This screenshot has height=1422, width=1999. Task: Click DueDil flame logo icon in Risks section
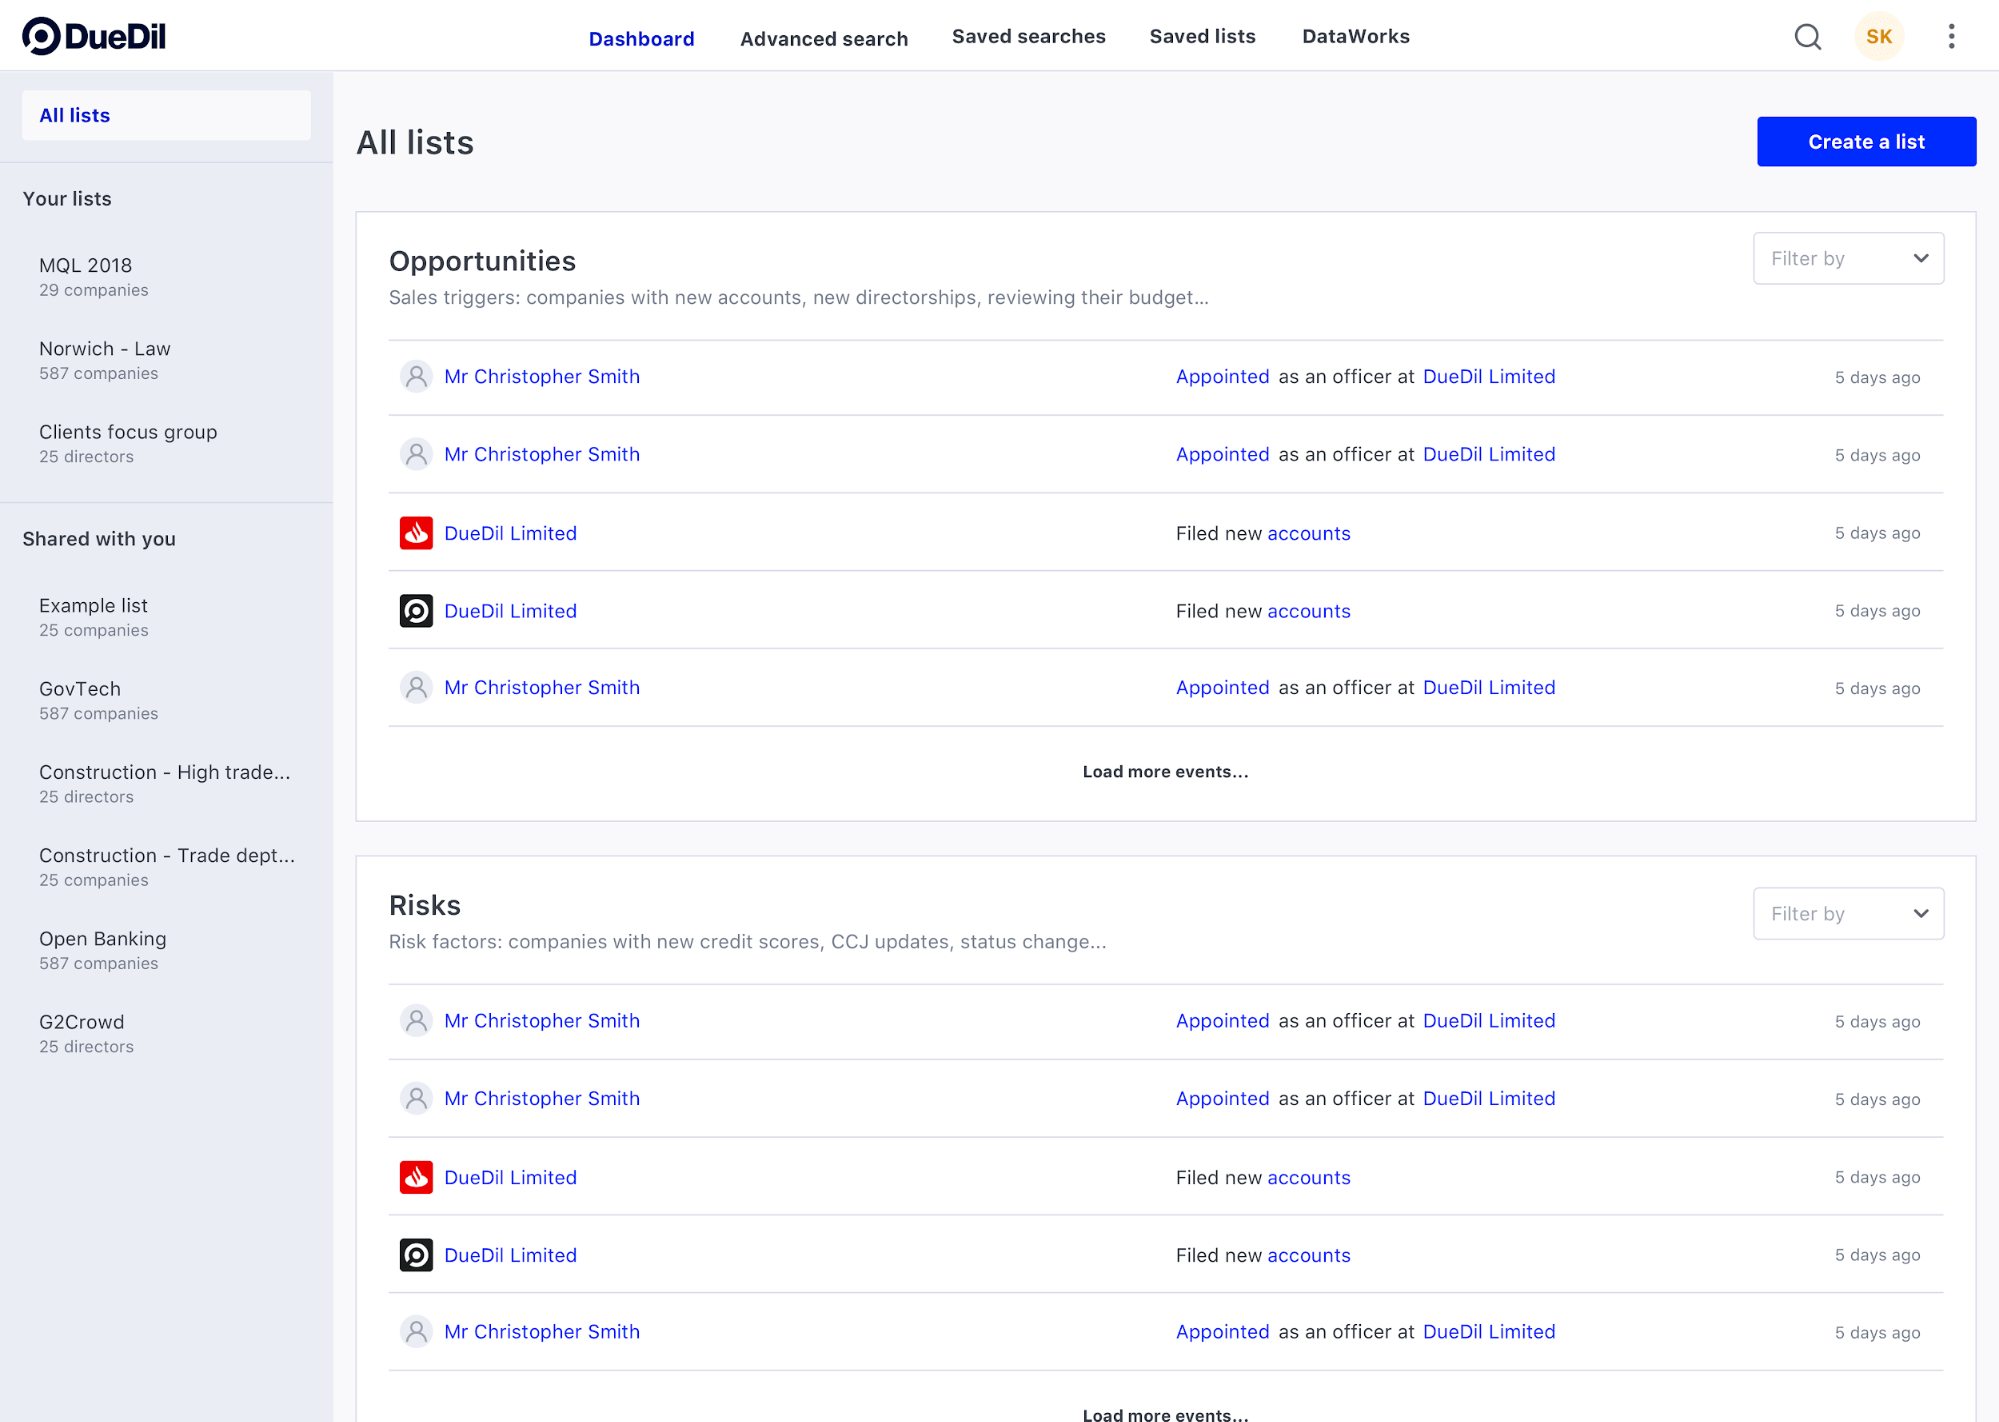[415, 1176]
